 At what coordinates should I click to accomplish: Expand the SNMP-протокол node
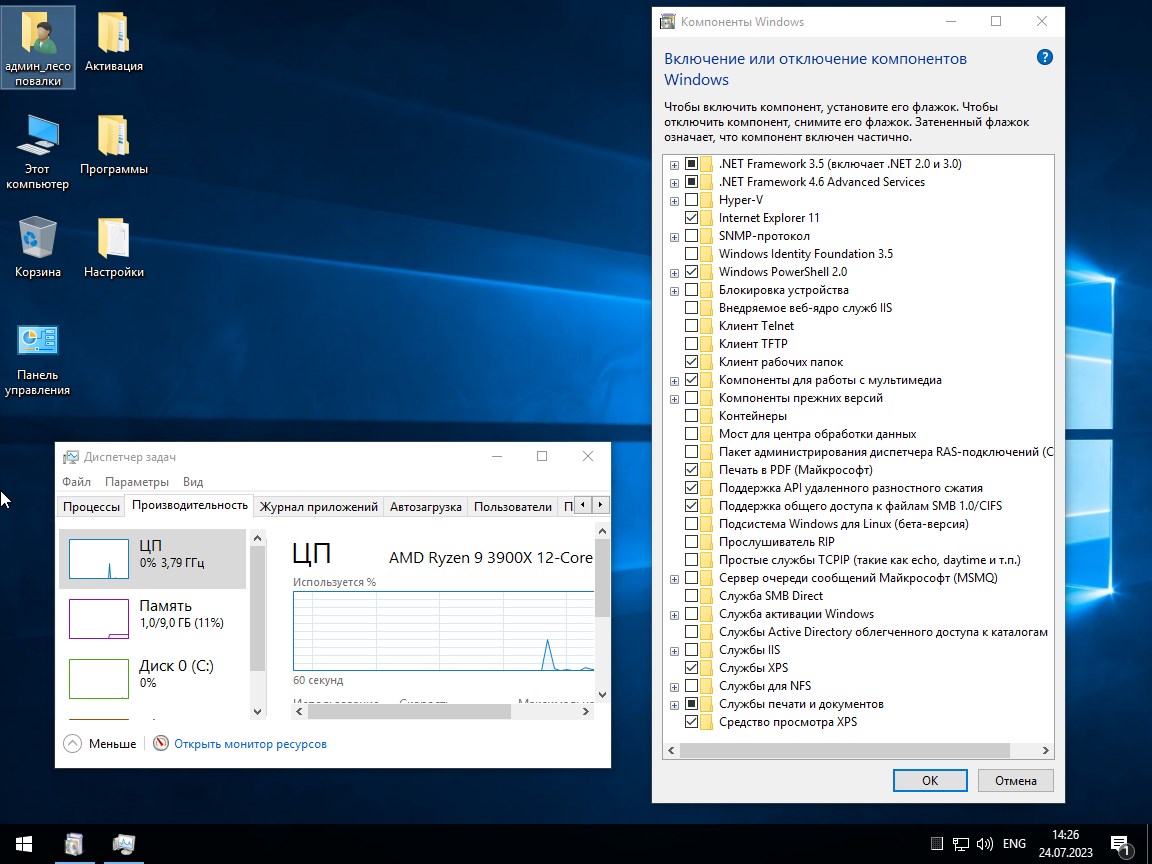coord(673,235)
